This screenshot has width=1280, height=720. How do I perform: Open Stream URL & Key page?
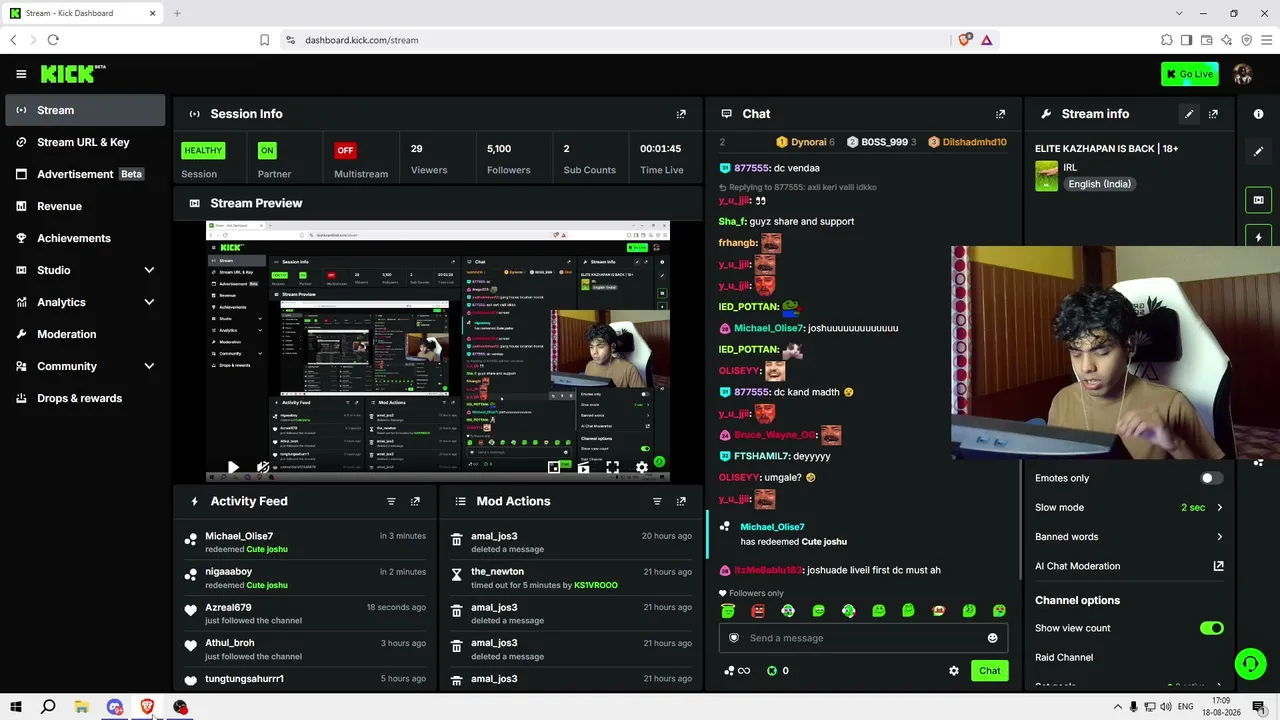(x=85, y=142)
